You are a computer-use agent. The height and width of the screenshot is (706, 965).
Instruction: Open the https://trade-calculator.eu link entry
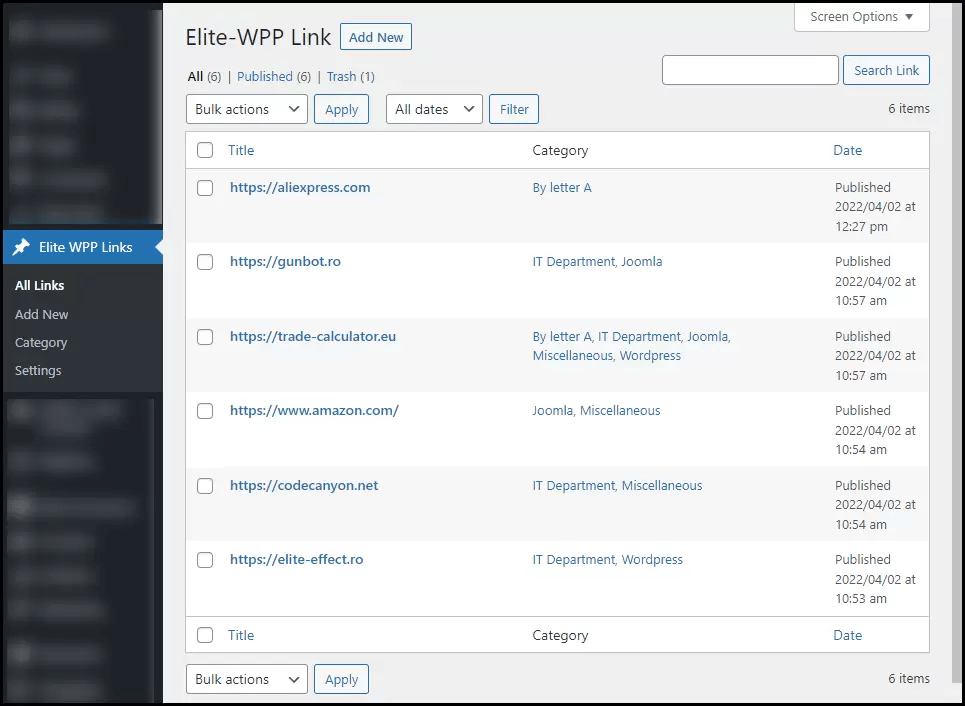[x=313, y=337]
